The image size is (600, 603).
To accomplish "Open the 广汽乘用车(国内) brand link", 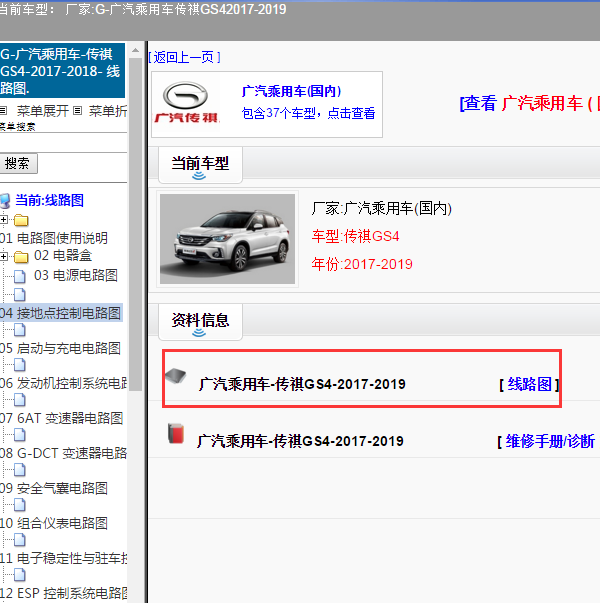I will tap(291, 91).
